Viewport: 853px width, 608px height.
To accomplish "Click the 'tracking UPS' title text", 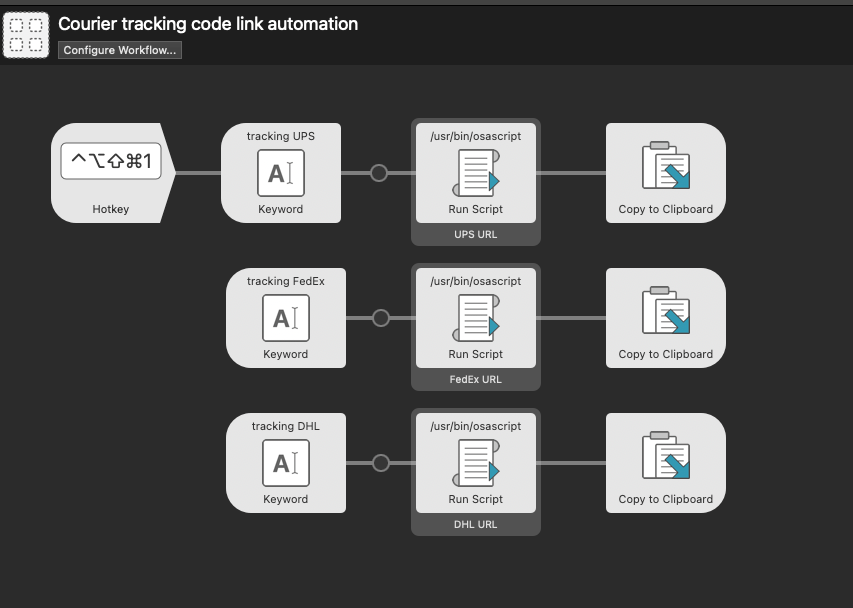I will tap(281, 136).
